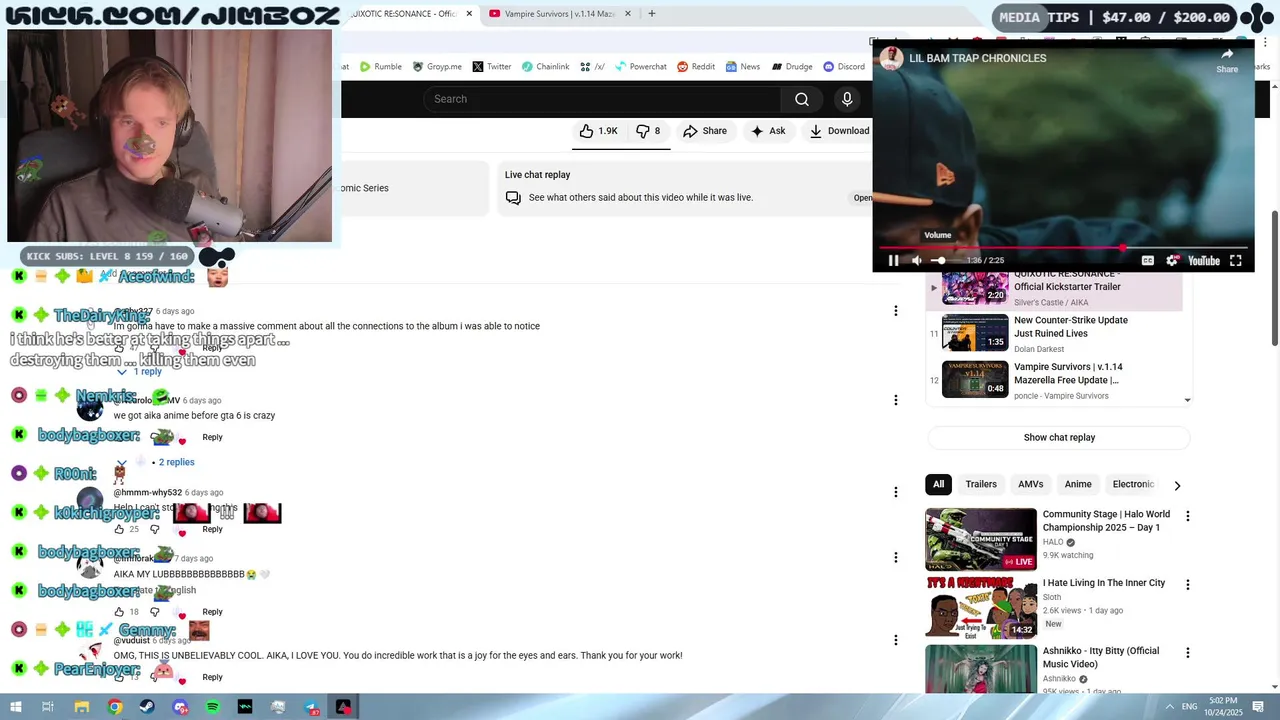Click the YouTube search magnifier button
This screenshot has height=720, width=1280.
[x=802, y=99]
